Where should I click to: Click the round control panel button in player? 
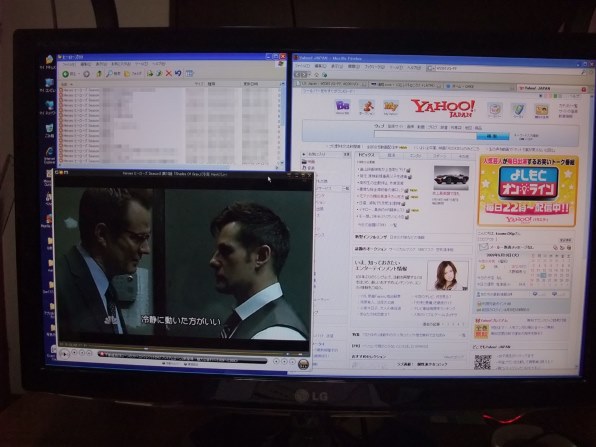(x=303, y=364)
